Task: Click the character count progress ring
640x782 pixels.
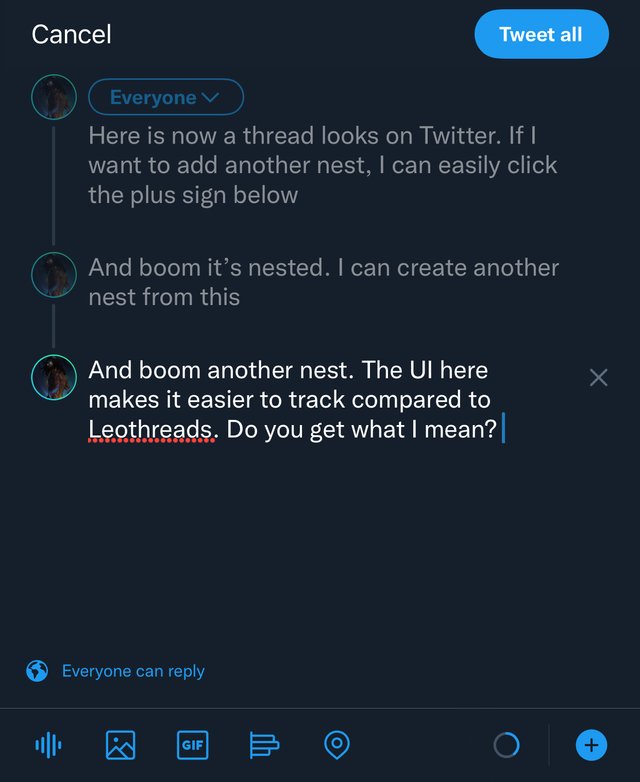Action: coord(506,745)
